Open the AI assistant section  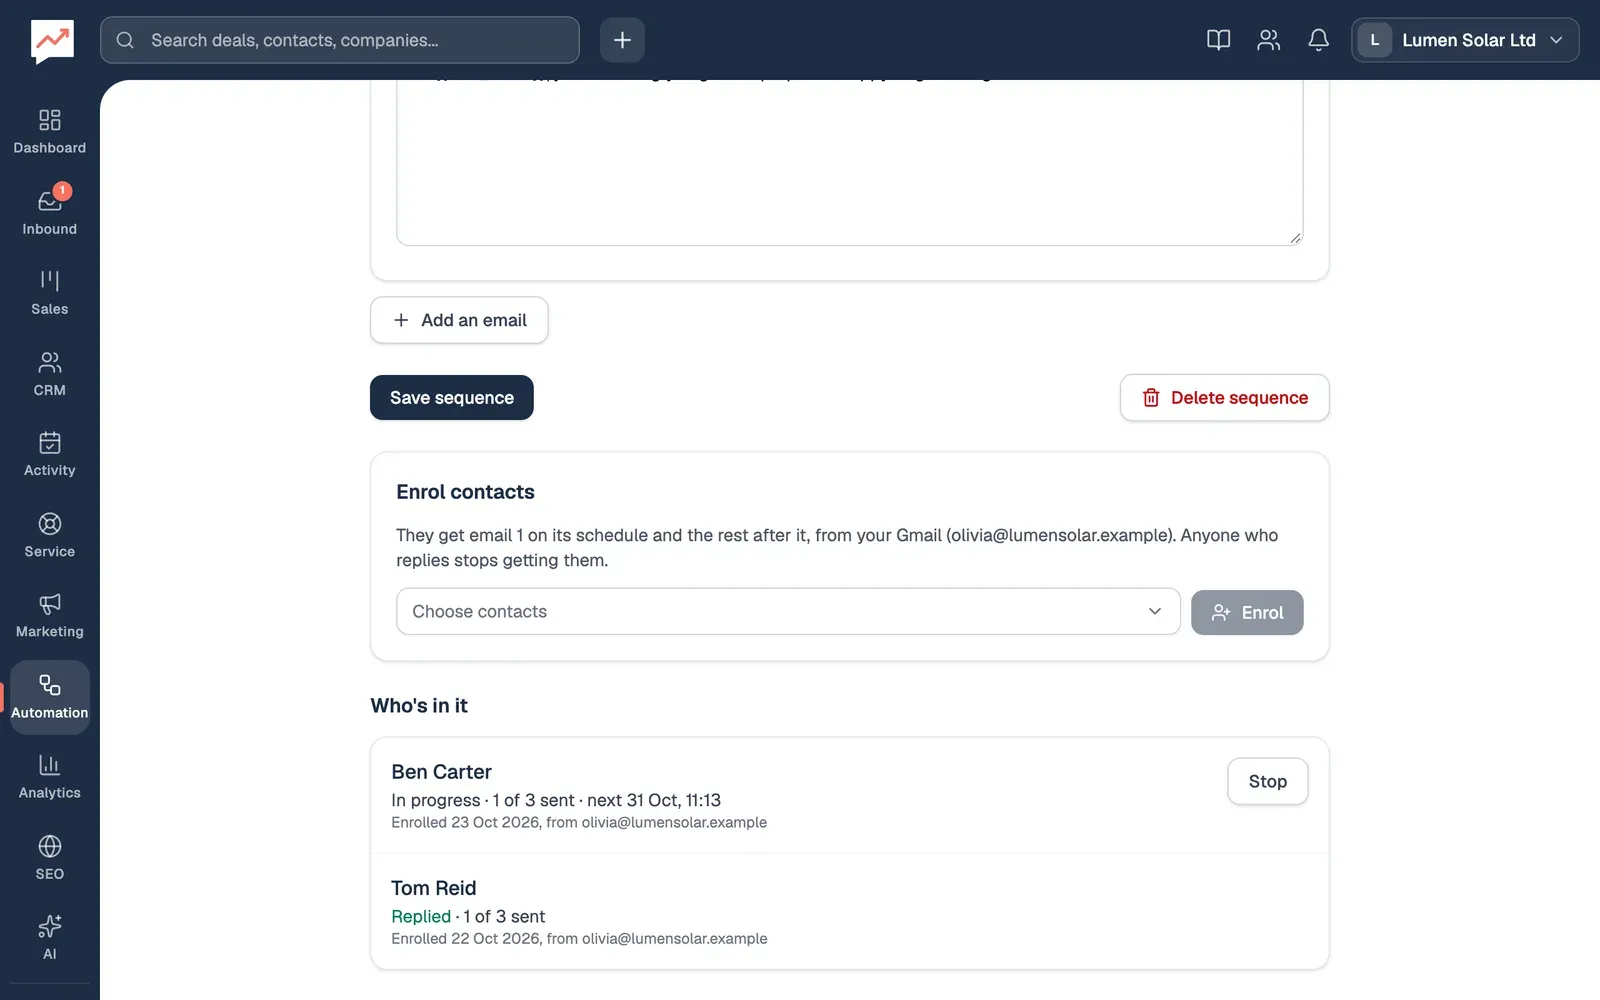(50, 938)
